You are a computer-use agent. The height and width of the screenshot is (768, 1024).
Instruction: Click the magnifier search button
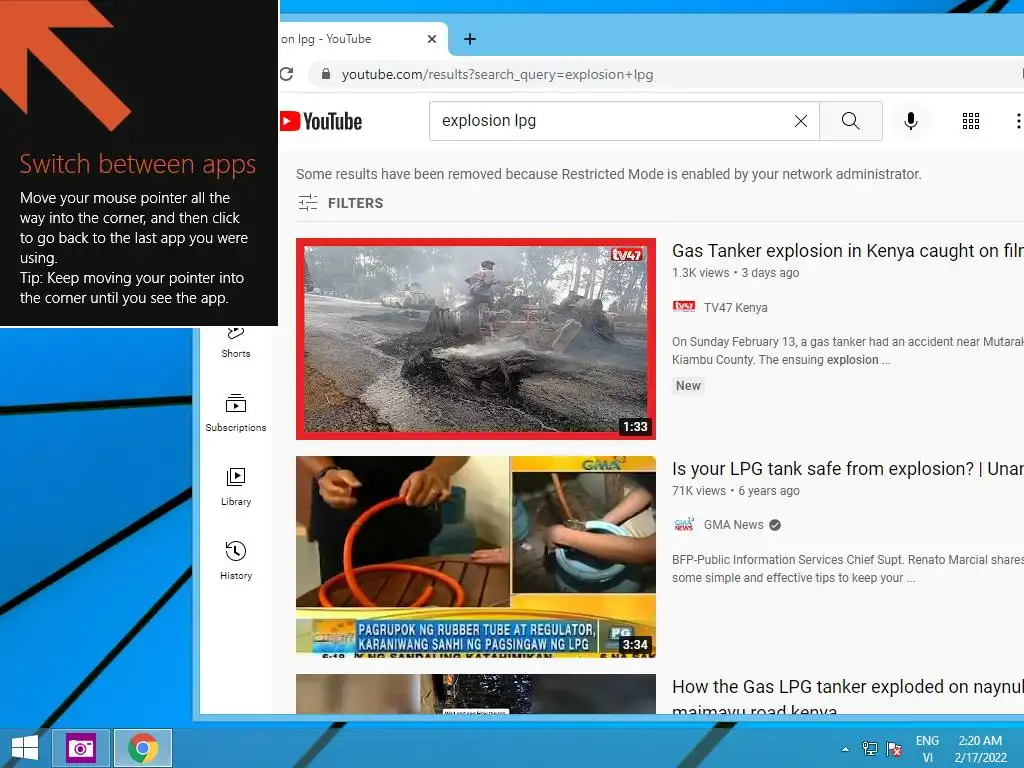coord(850,121)
